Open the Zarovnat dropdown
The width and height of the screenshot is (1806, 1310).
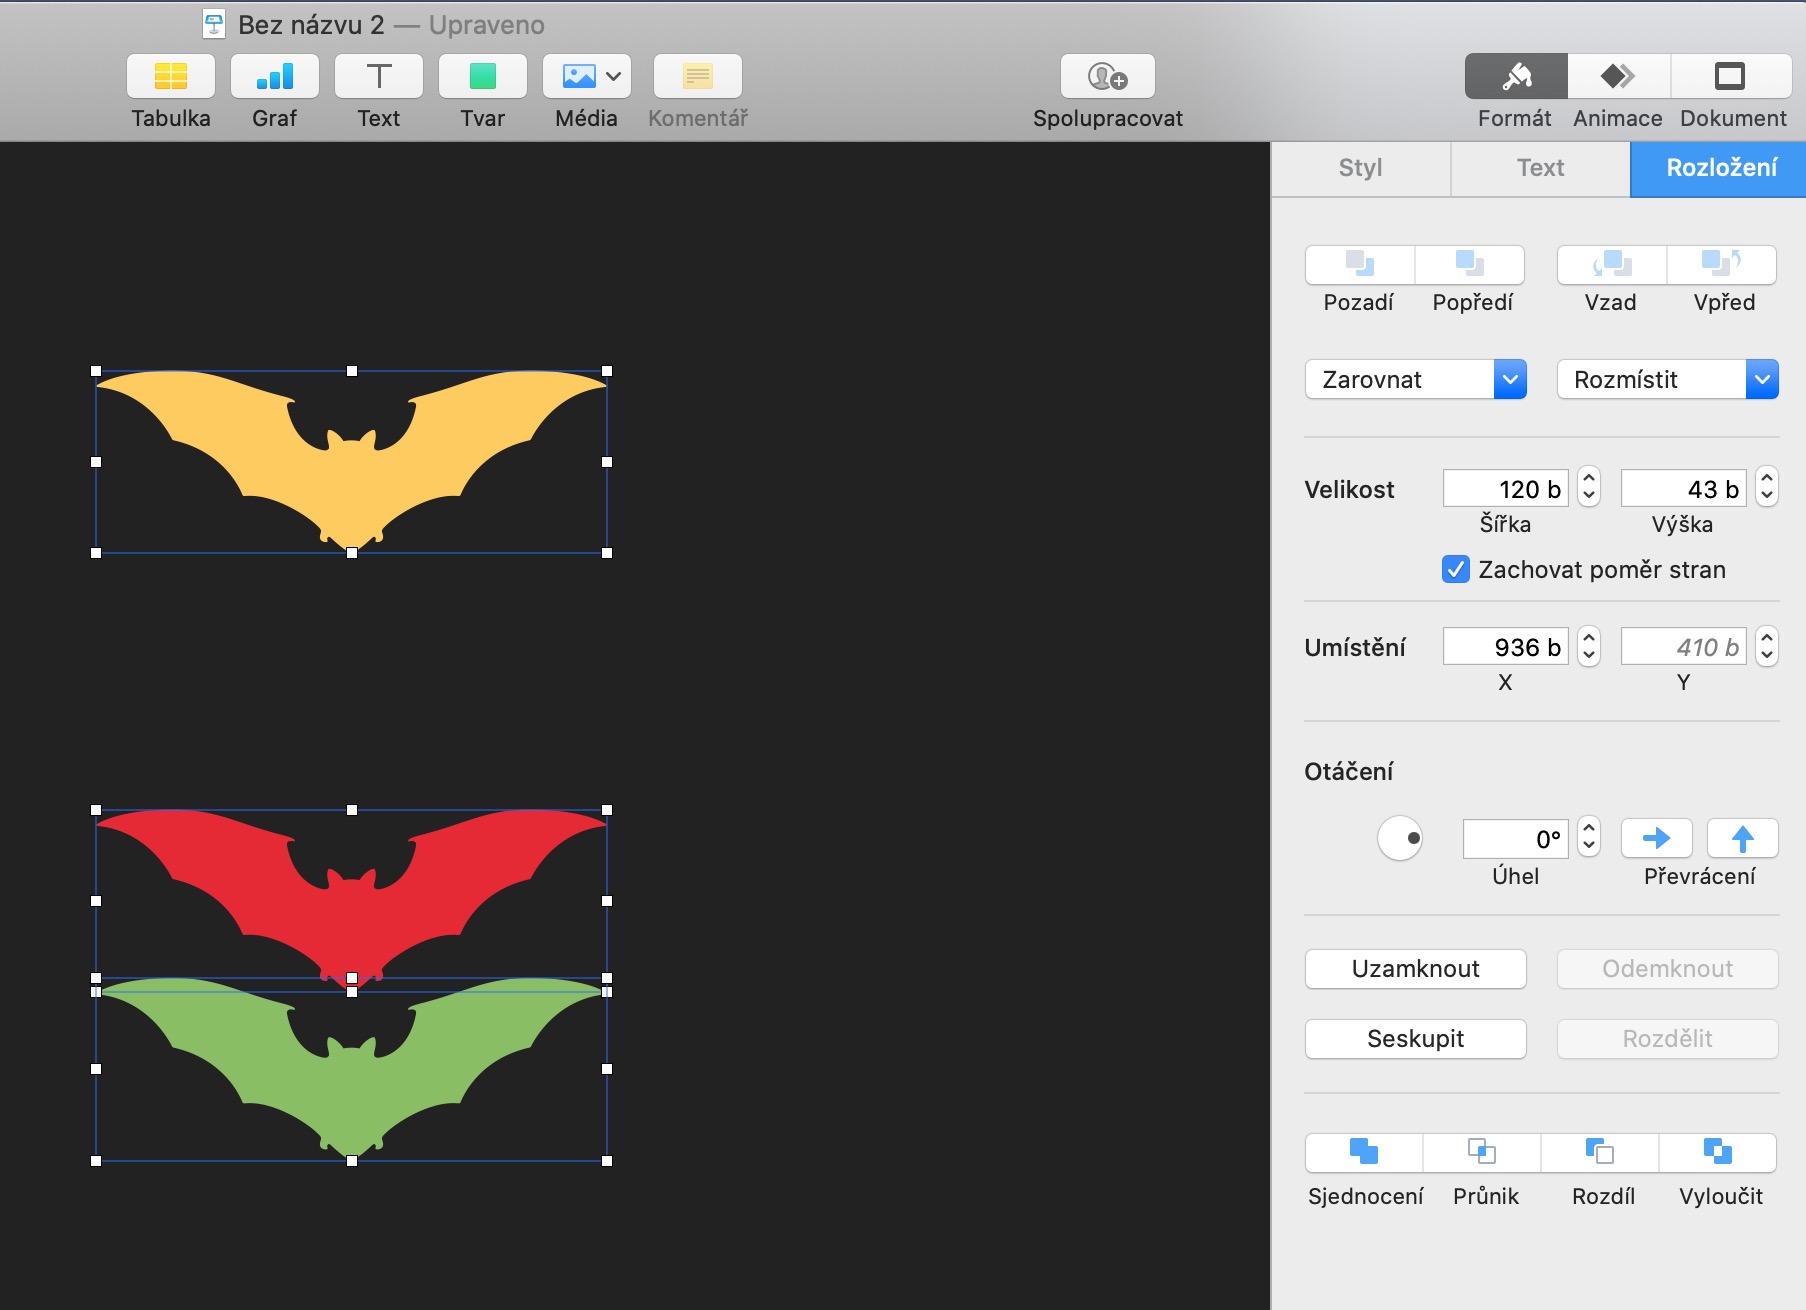[x=1416, y=379]
